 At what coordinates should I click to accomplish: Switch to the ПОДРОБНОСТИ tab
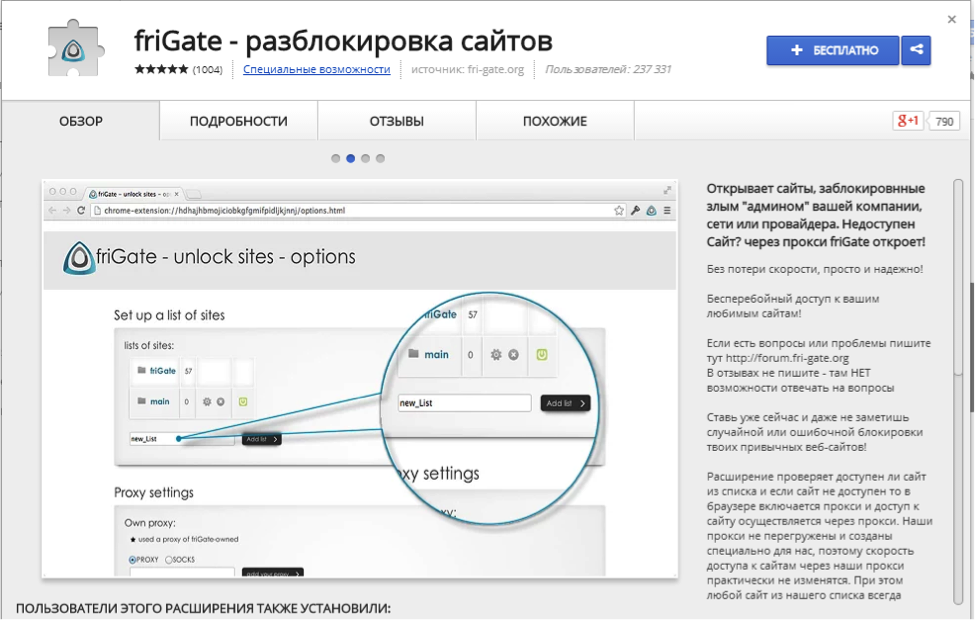pyautogui.click(x=239, y=121)
